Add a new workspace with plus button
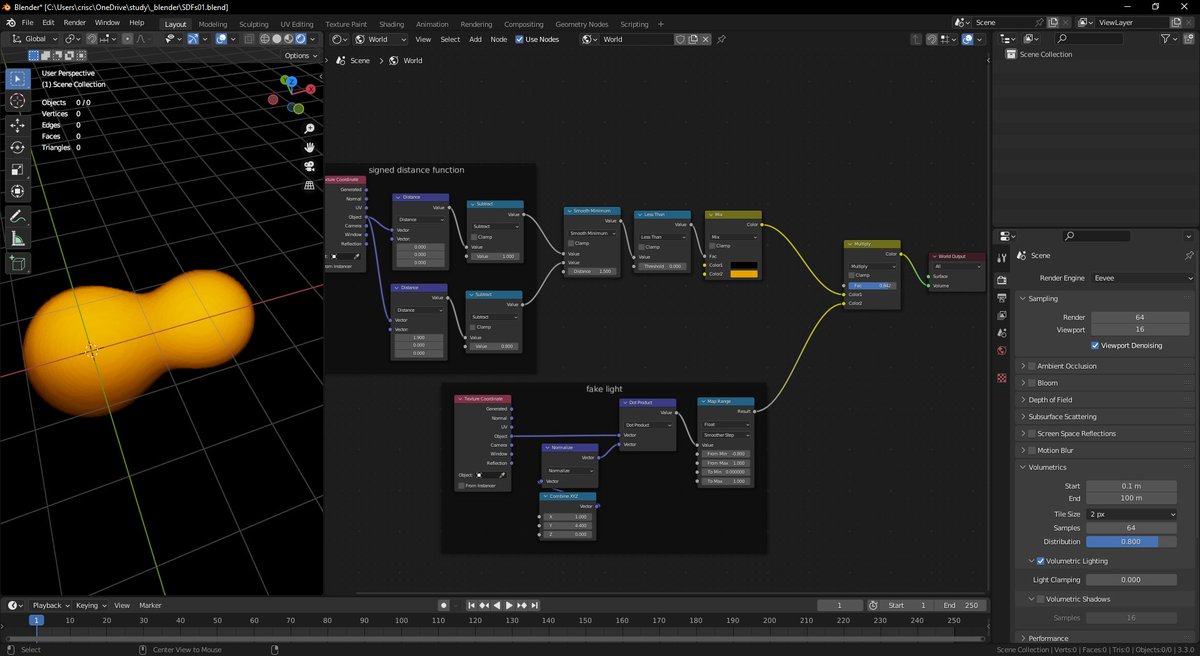 click(661, 23)
